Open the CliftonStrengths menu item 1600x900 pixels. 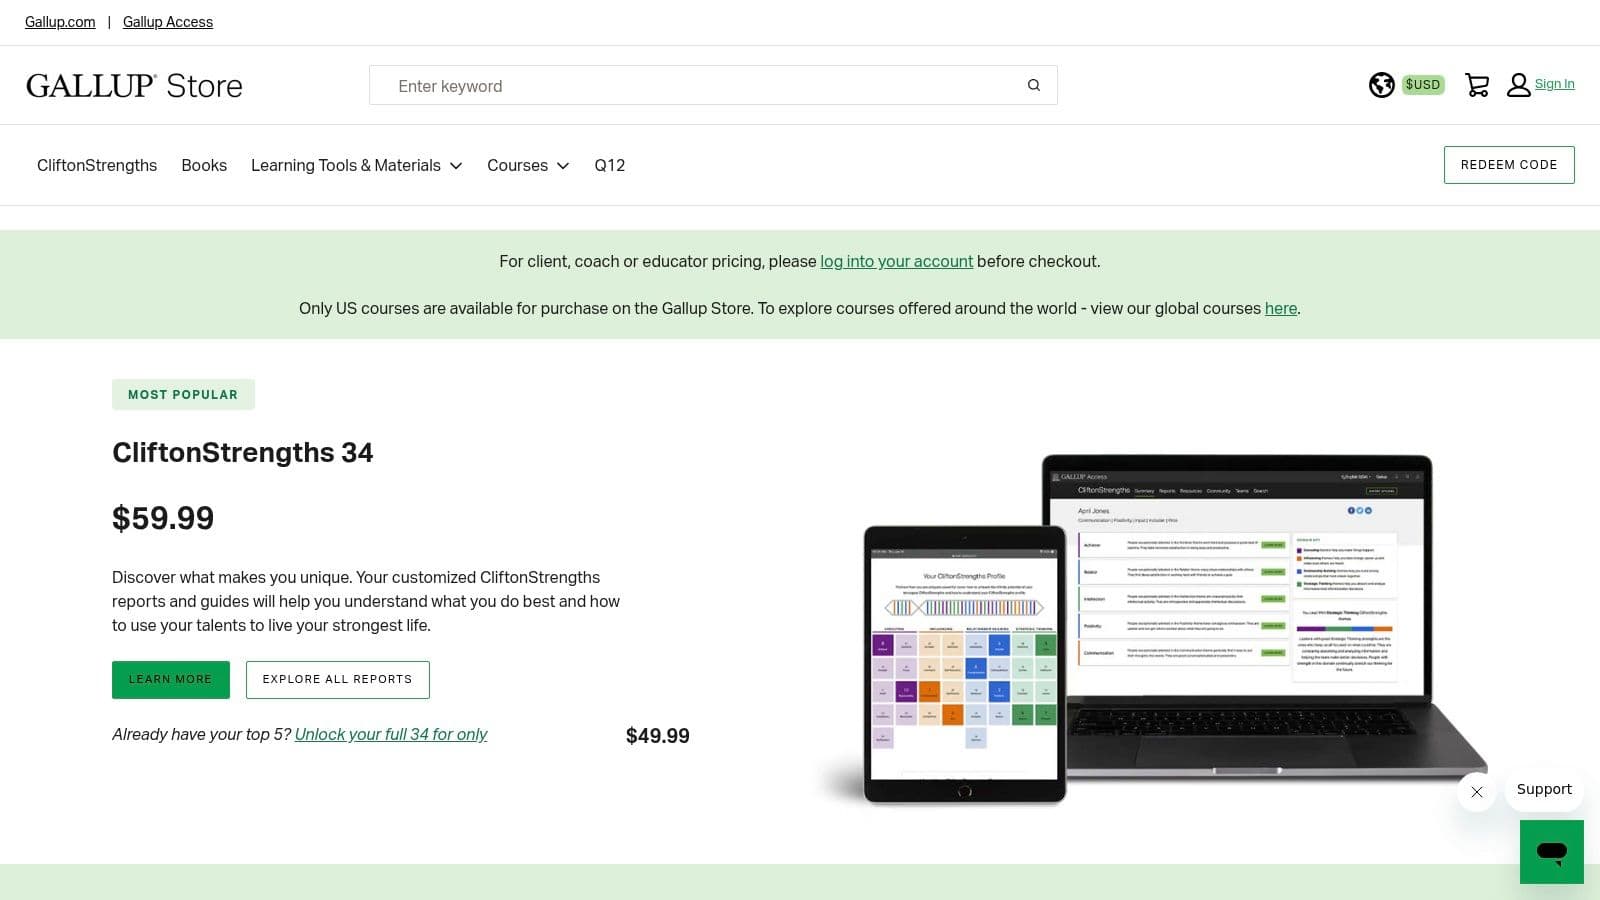pos(97,165)
